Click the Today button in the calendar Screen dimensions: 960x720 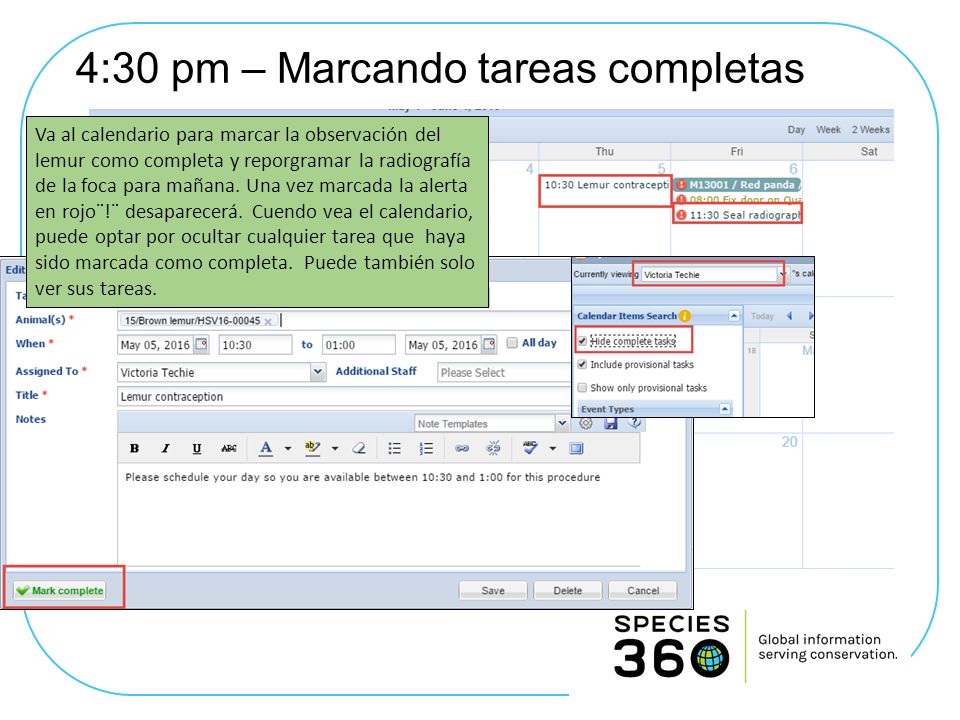pyautogui.click(x=762, y=316)
